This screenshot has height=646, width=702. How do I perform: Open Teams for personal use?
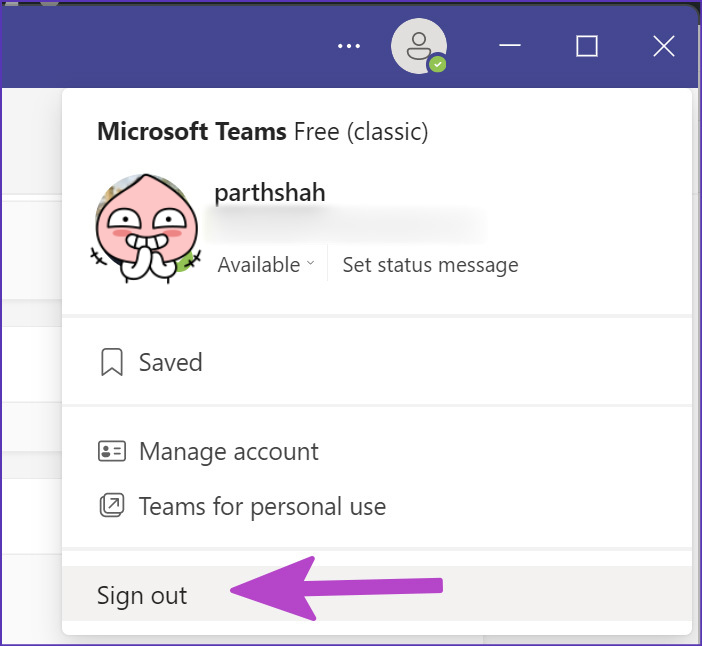pos(377,506)
